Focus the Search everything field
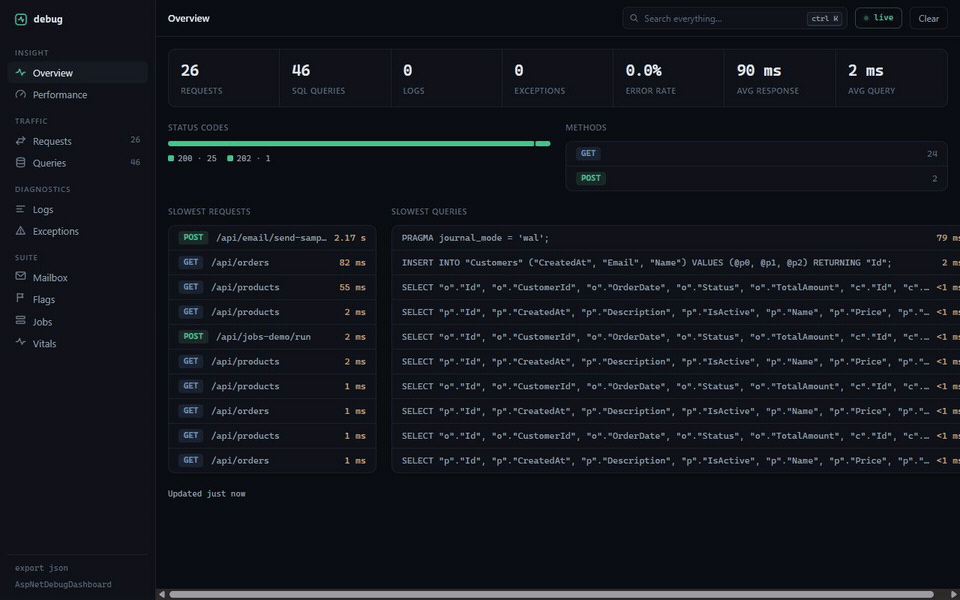The image size is (960, 600). [735, 18]
